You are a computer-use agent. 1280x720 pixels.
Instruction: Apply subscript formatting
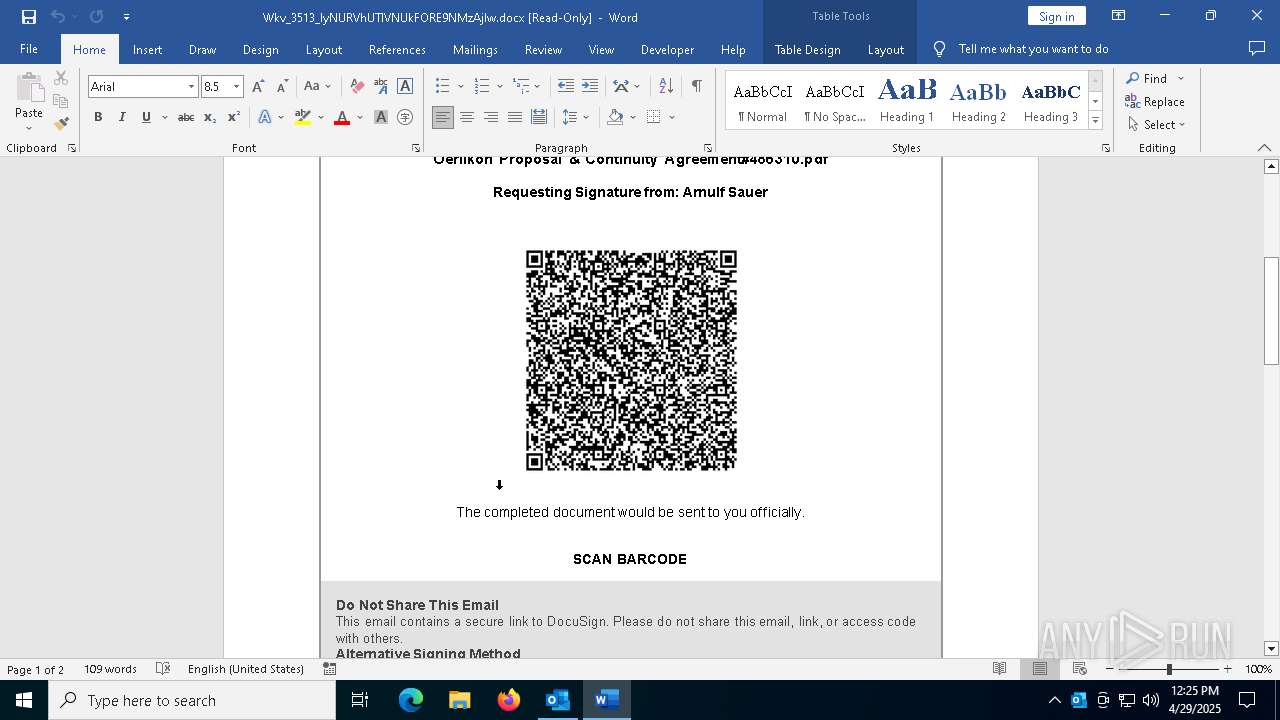pos(210,117)
